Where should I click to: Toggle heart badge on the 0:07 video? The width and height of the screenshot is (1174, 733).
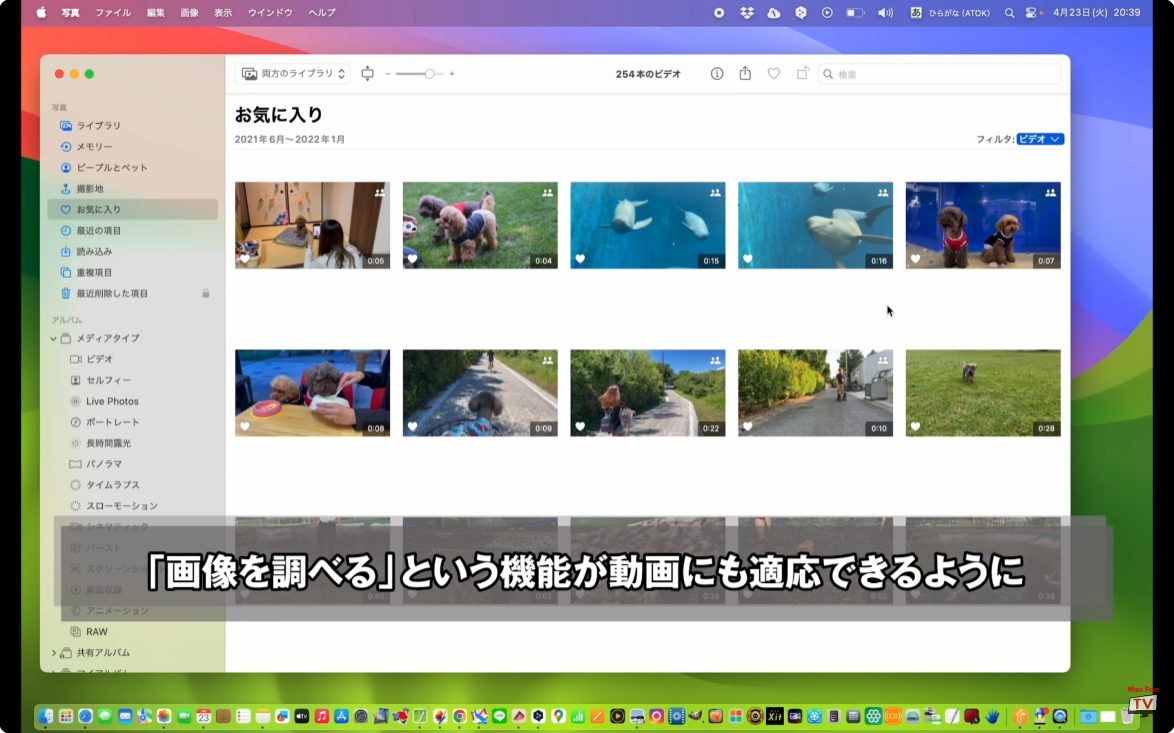916,259
